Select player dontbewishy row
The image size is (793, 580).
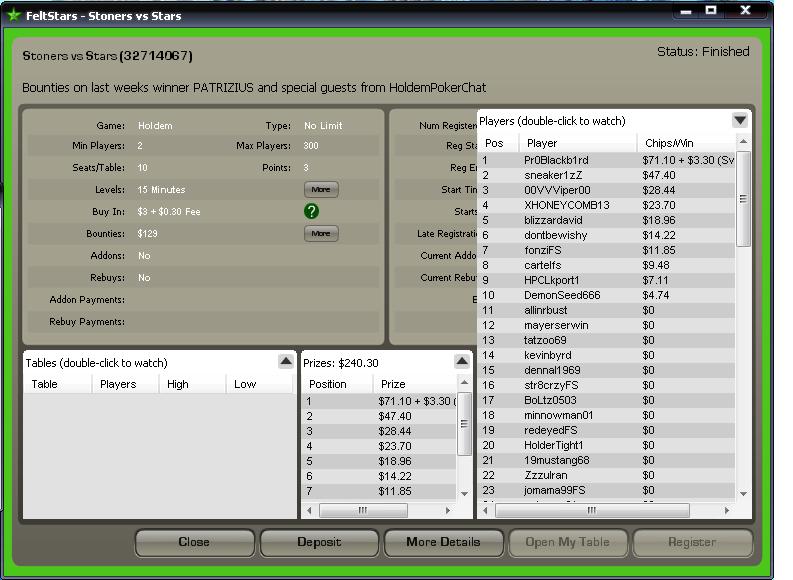pyautogui.click(x=607, y=235)
